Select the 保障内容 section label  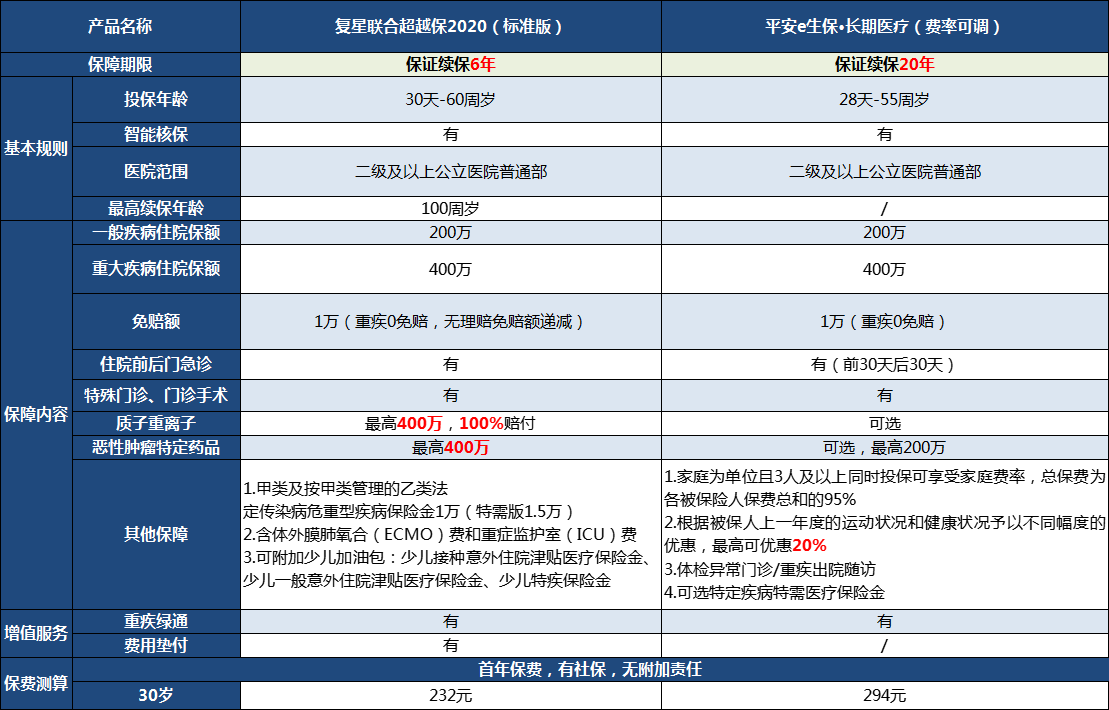(x=36, y=414)
